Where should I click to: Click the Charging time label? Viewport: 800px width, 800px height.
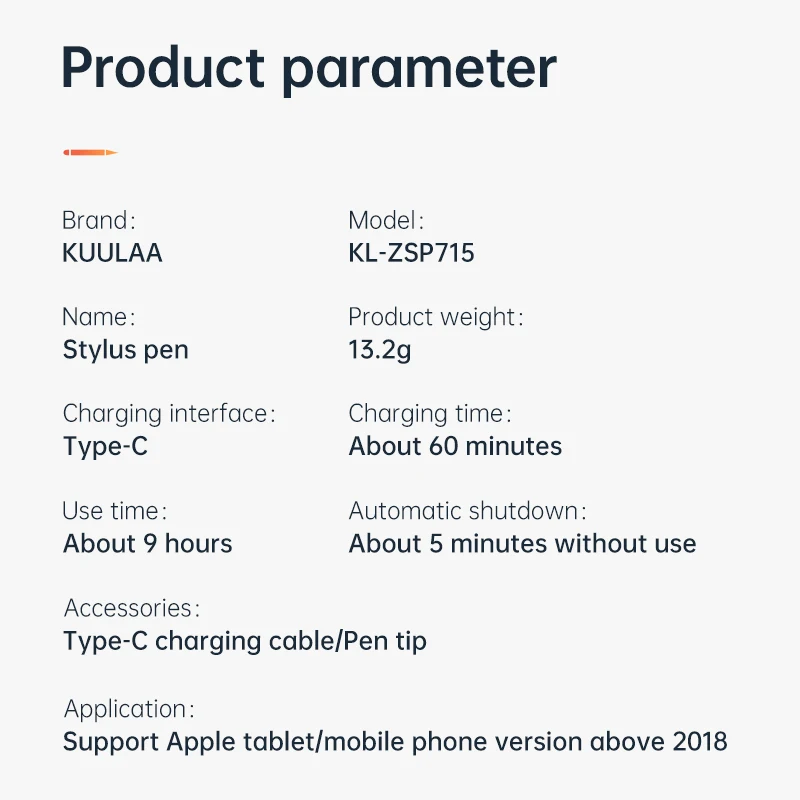(430, 414)
